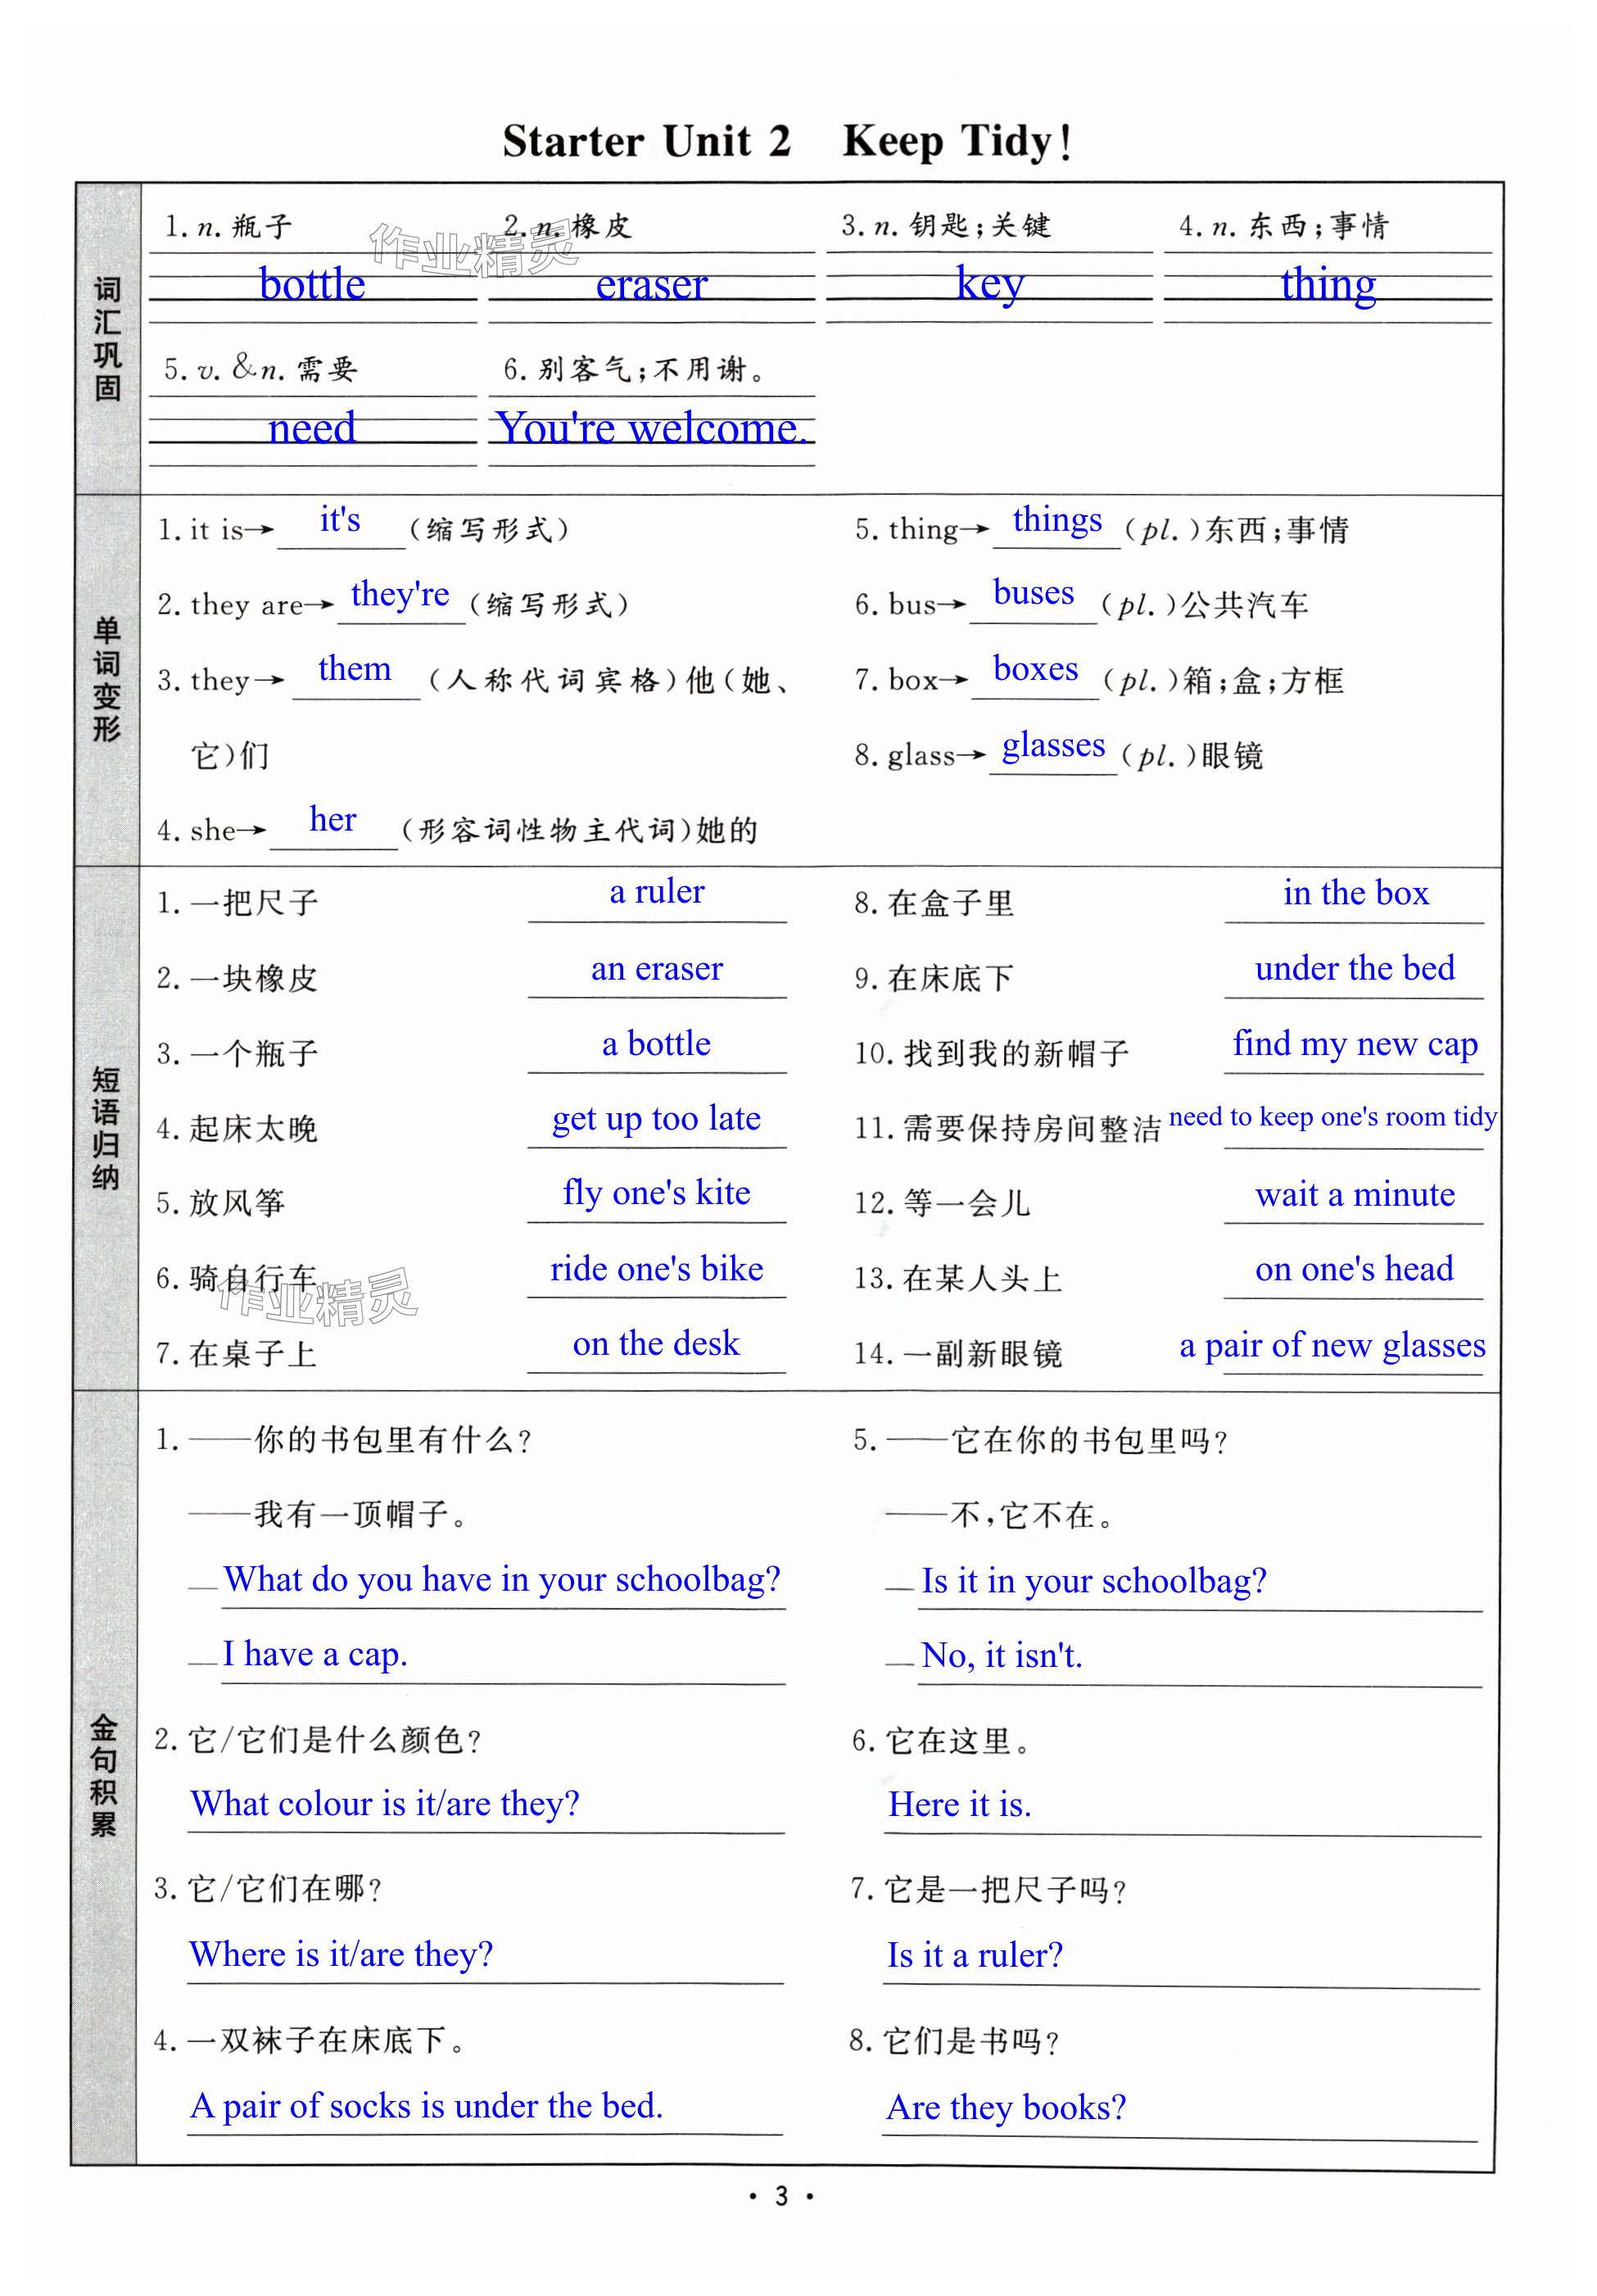Screen dimensions: 1597x2296
Task: Click the answer 'bottle' in vocabulary section
Action: click(x=312, y=284)
